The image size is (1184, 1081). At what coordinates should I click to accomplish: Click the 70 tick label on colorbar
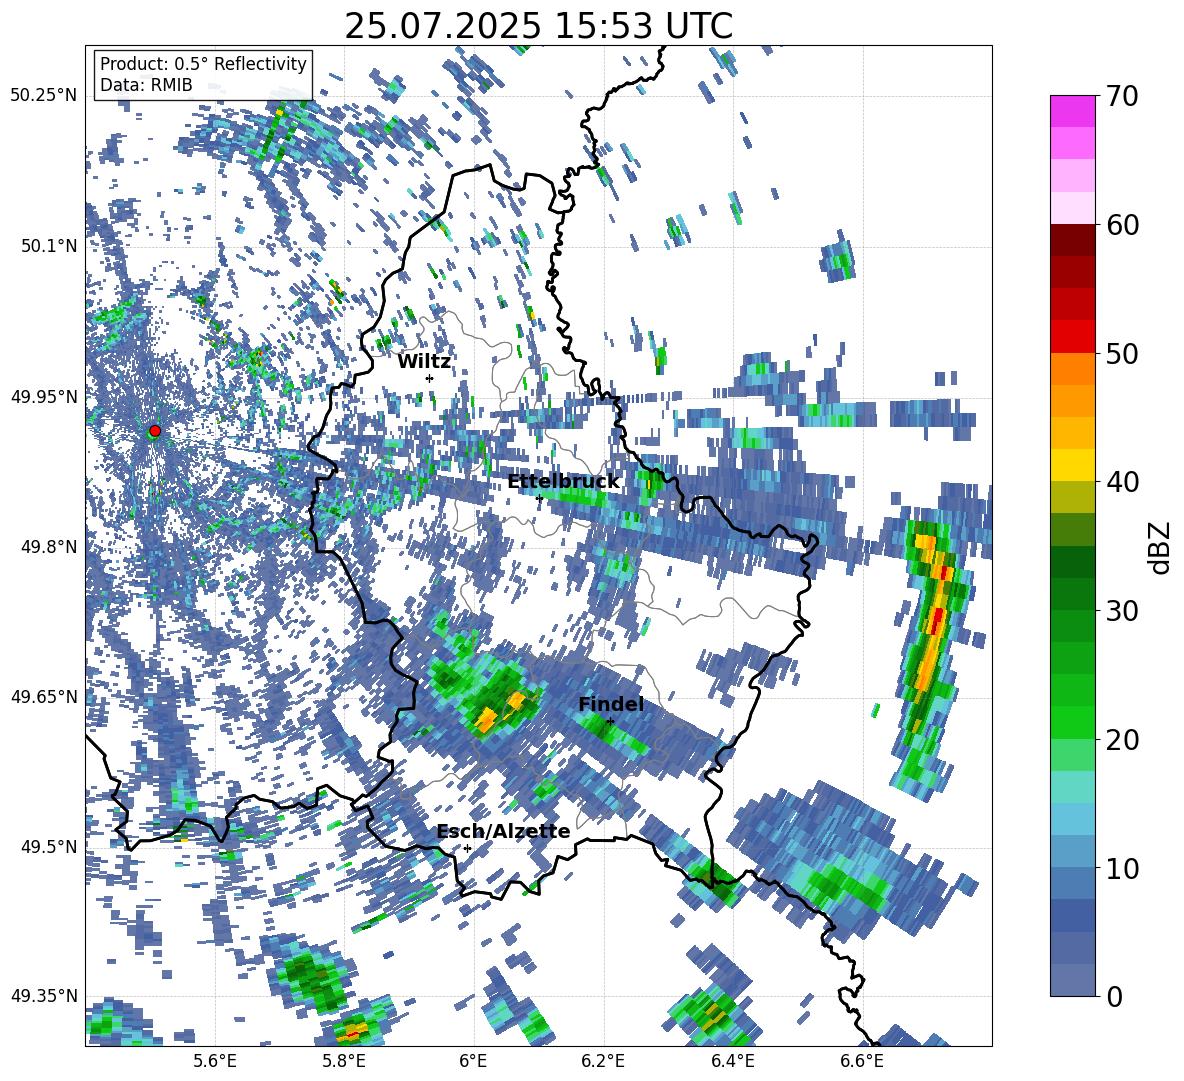click(x=1122, y=97)
